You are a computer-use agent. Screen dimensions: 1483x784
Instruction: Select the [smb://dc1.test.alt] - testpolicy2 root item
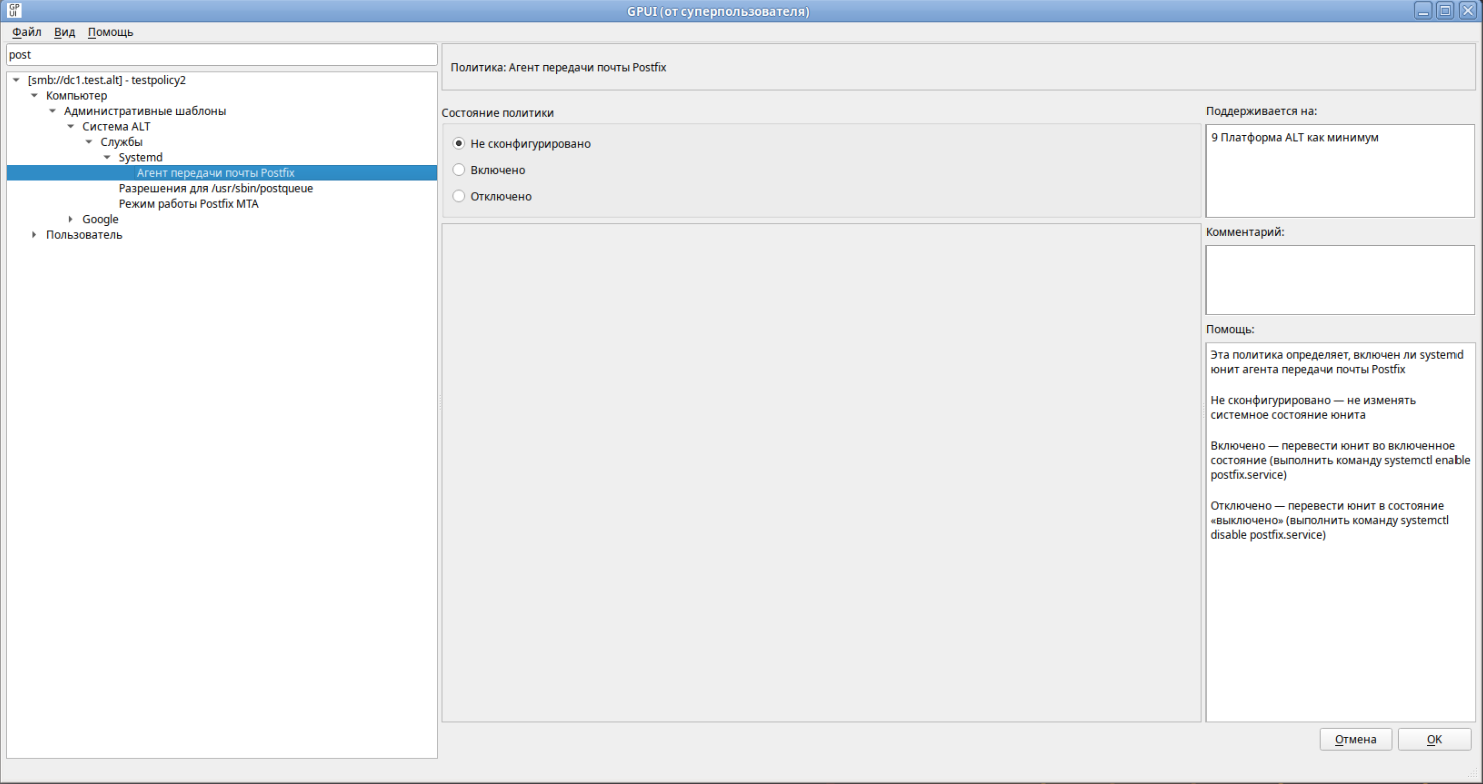[107, 80]
